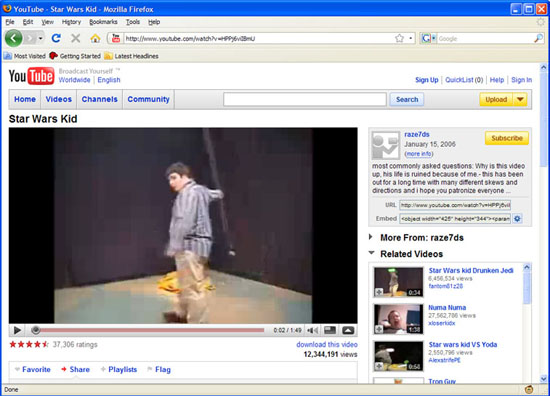This screenshot has width=550, height=396.
Task: Open the Firefox Home icon
Action: (95, 38)
